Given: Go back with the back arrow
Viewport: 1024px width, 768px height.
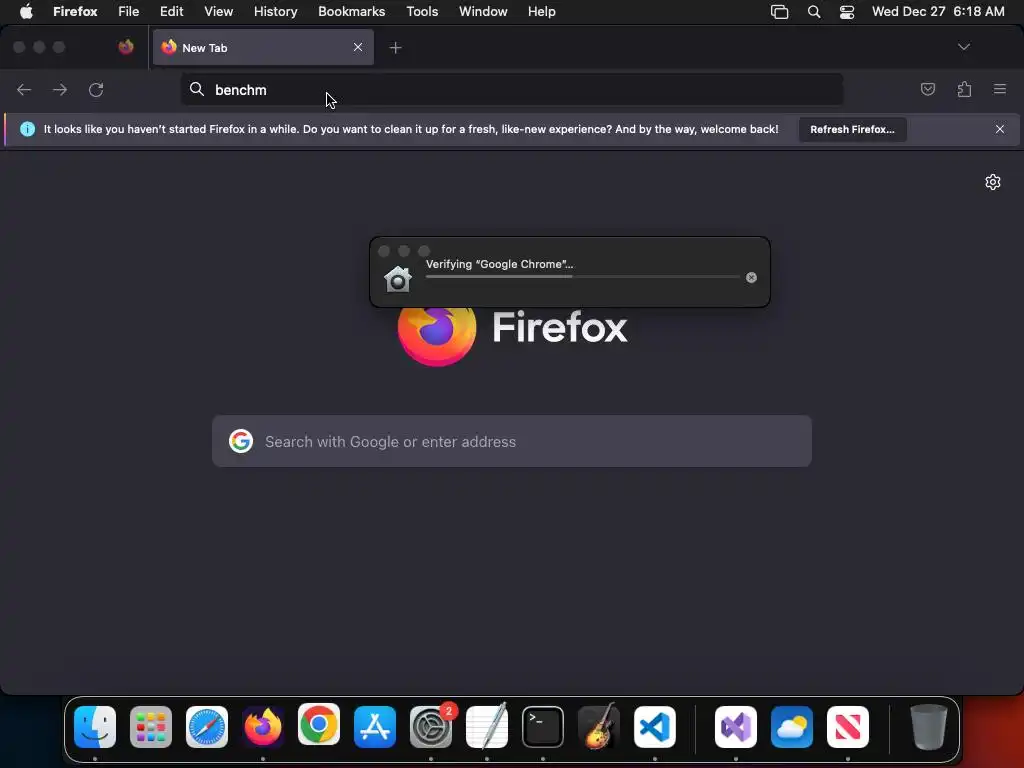Looking at the screenshot, I should coord(24,89).
